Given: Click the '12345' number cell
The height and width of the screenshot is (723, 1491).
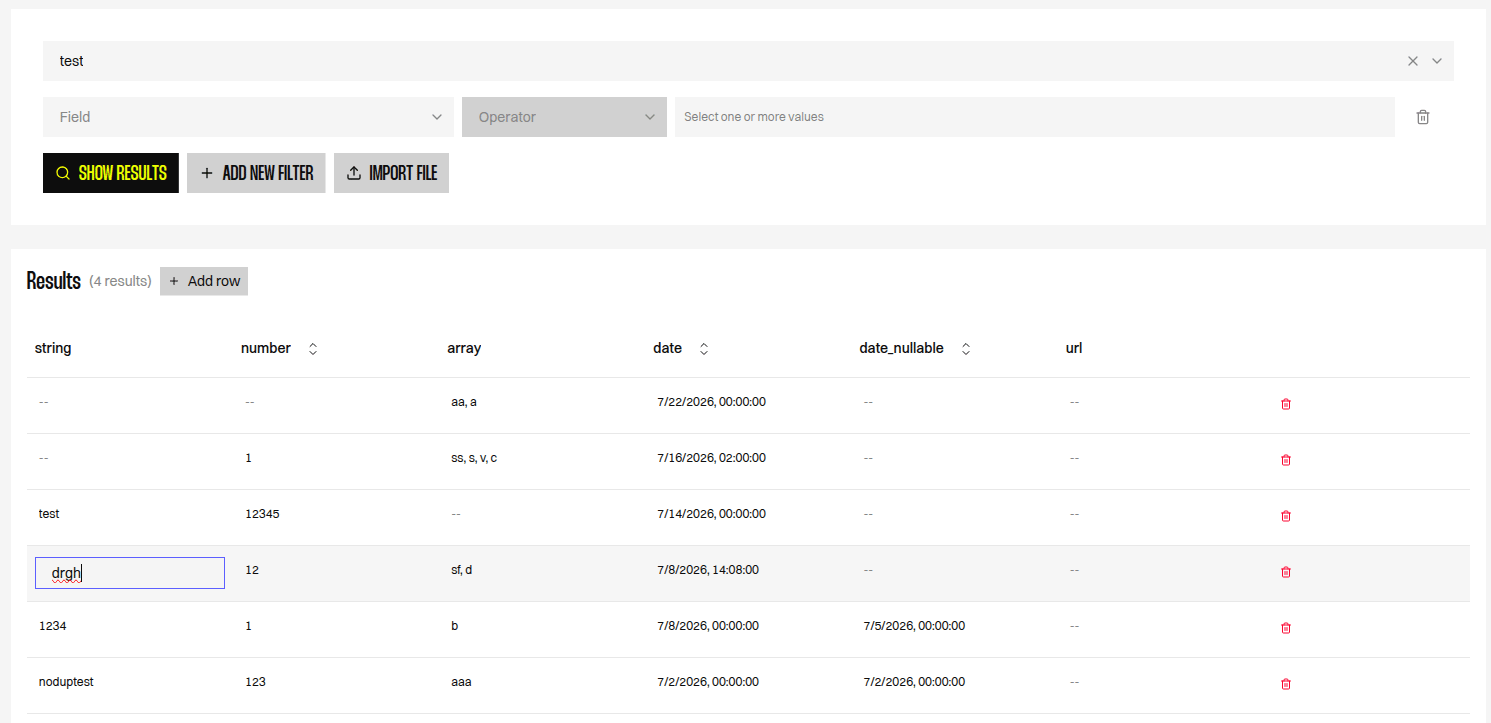Looking at the screenshot, I should coord(262,513).
